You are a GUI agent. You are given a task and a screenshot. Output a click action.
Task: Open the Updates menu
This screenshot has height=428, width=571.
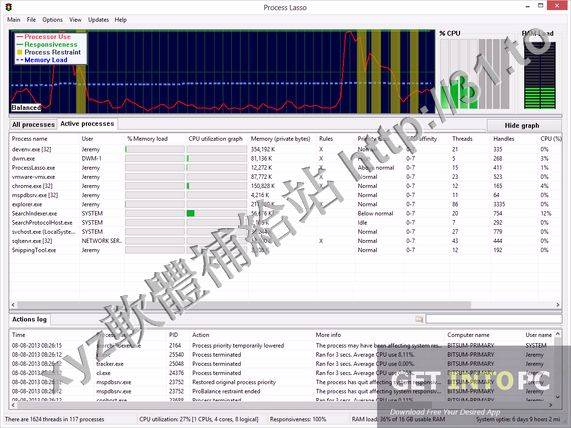pos(98,20)
